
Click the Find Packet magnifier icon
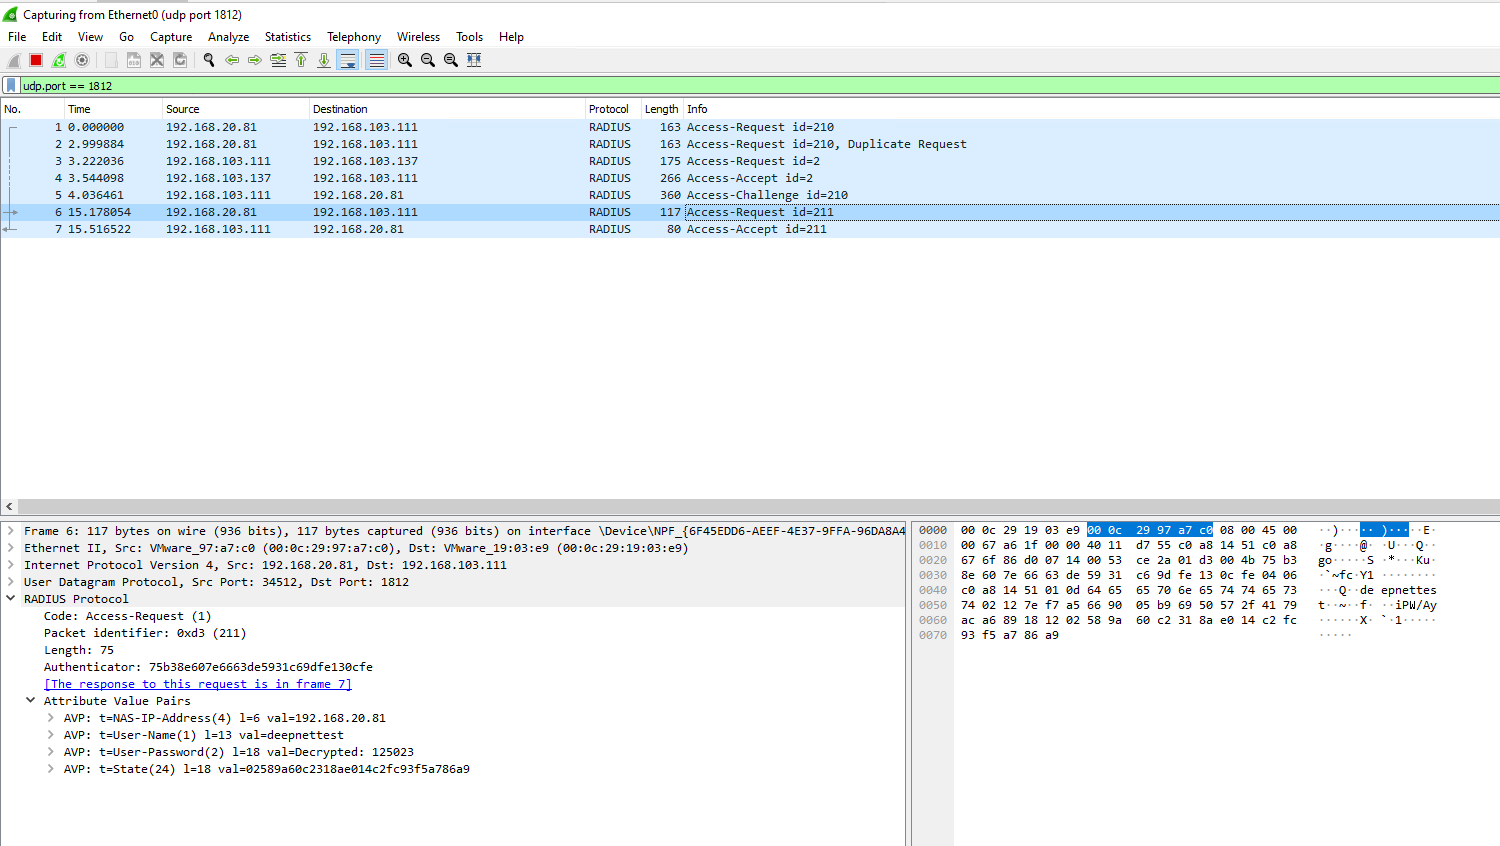pyautogui.click(x=209, y=60)
